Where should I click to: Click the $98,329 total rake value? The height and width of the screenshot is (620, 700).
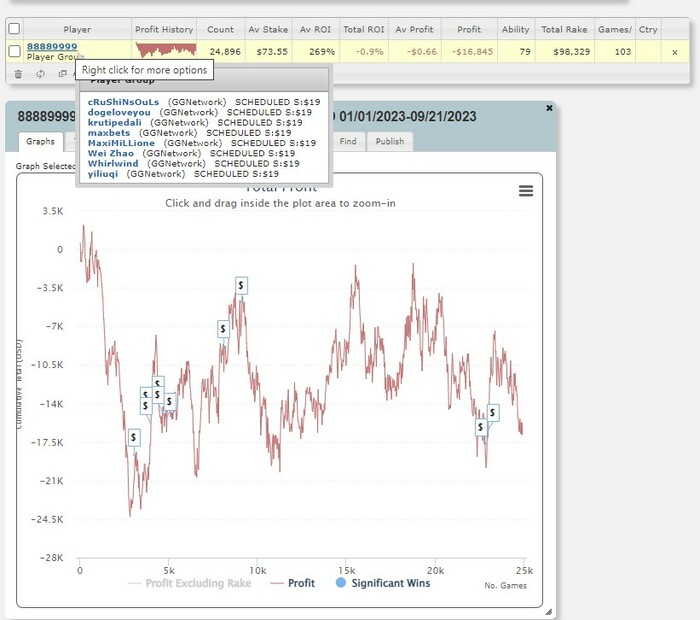coord(571,52)
